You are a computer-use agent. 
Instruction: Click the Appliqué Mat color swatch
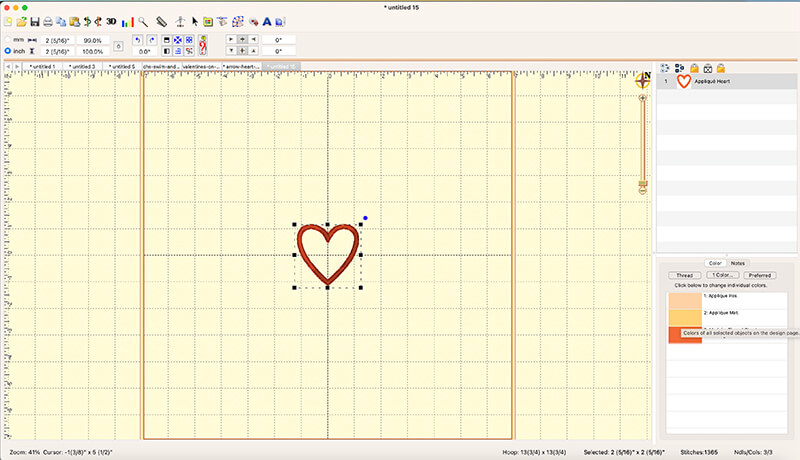click(685, 314)
